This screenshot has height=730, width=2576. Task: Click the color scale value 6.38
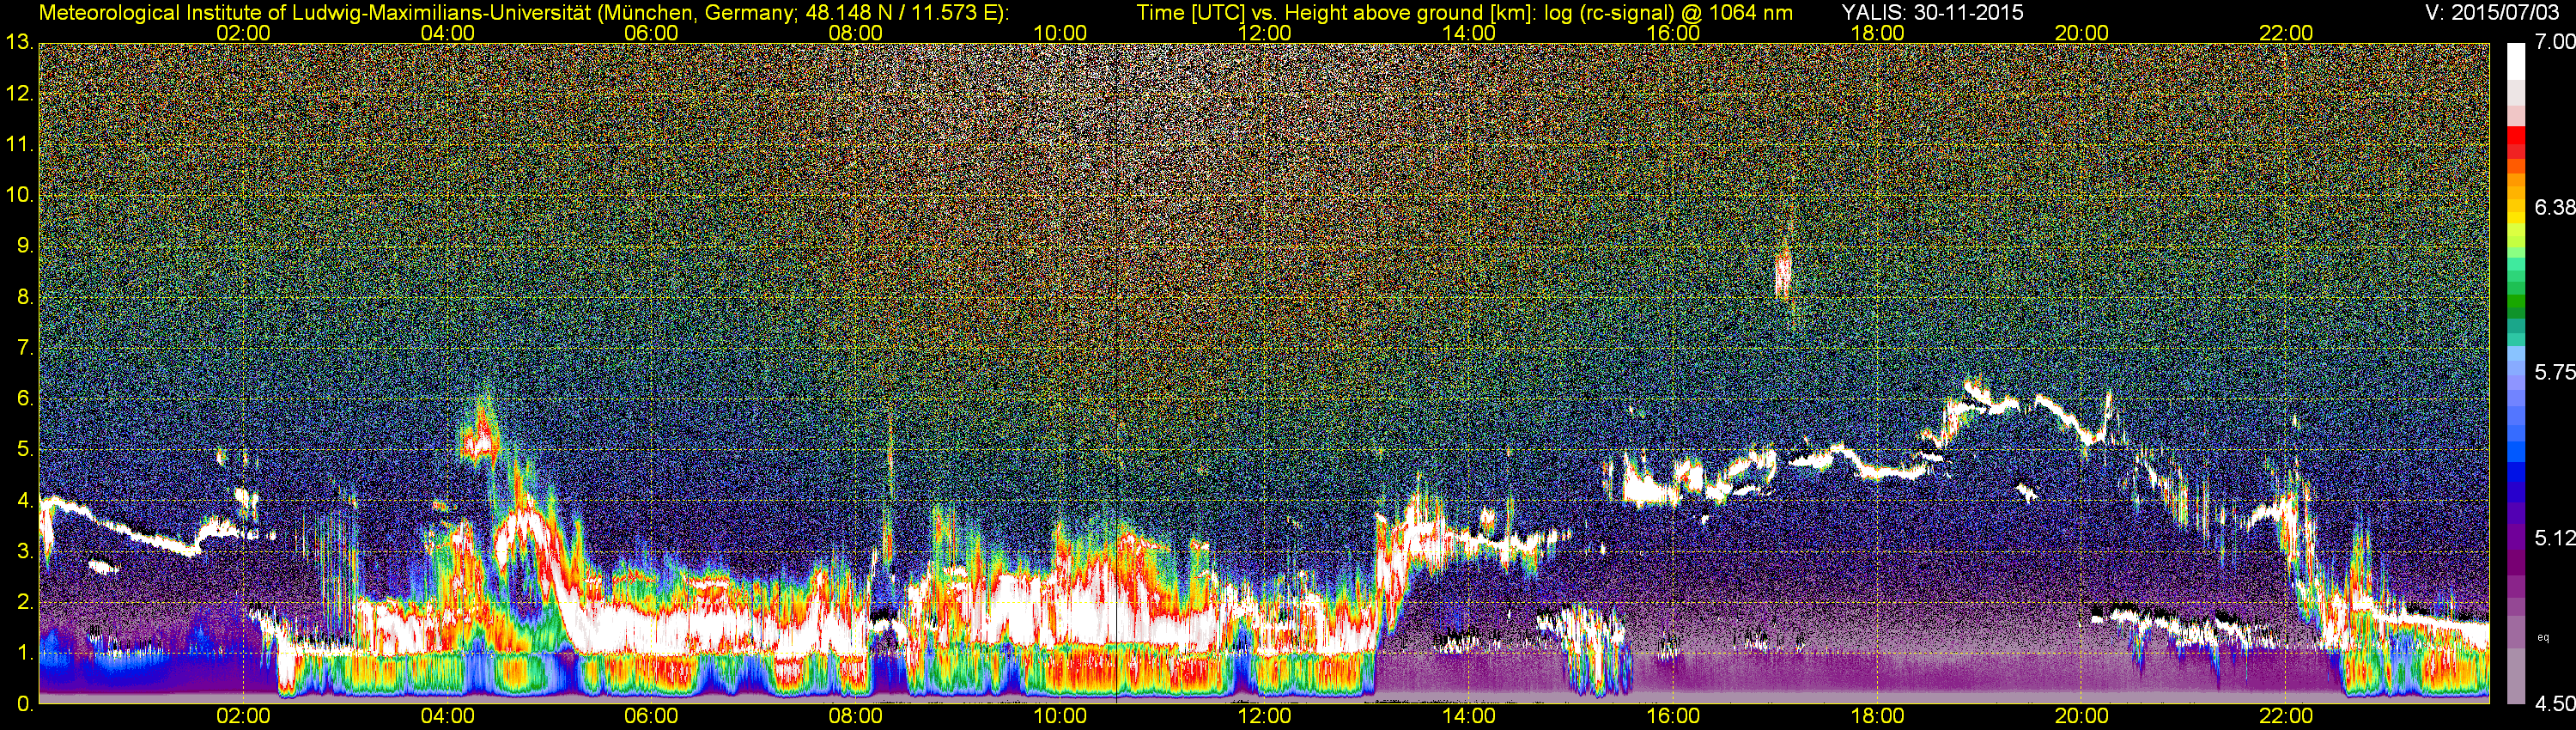(x=2554, y=207)
